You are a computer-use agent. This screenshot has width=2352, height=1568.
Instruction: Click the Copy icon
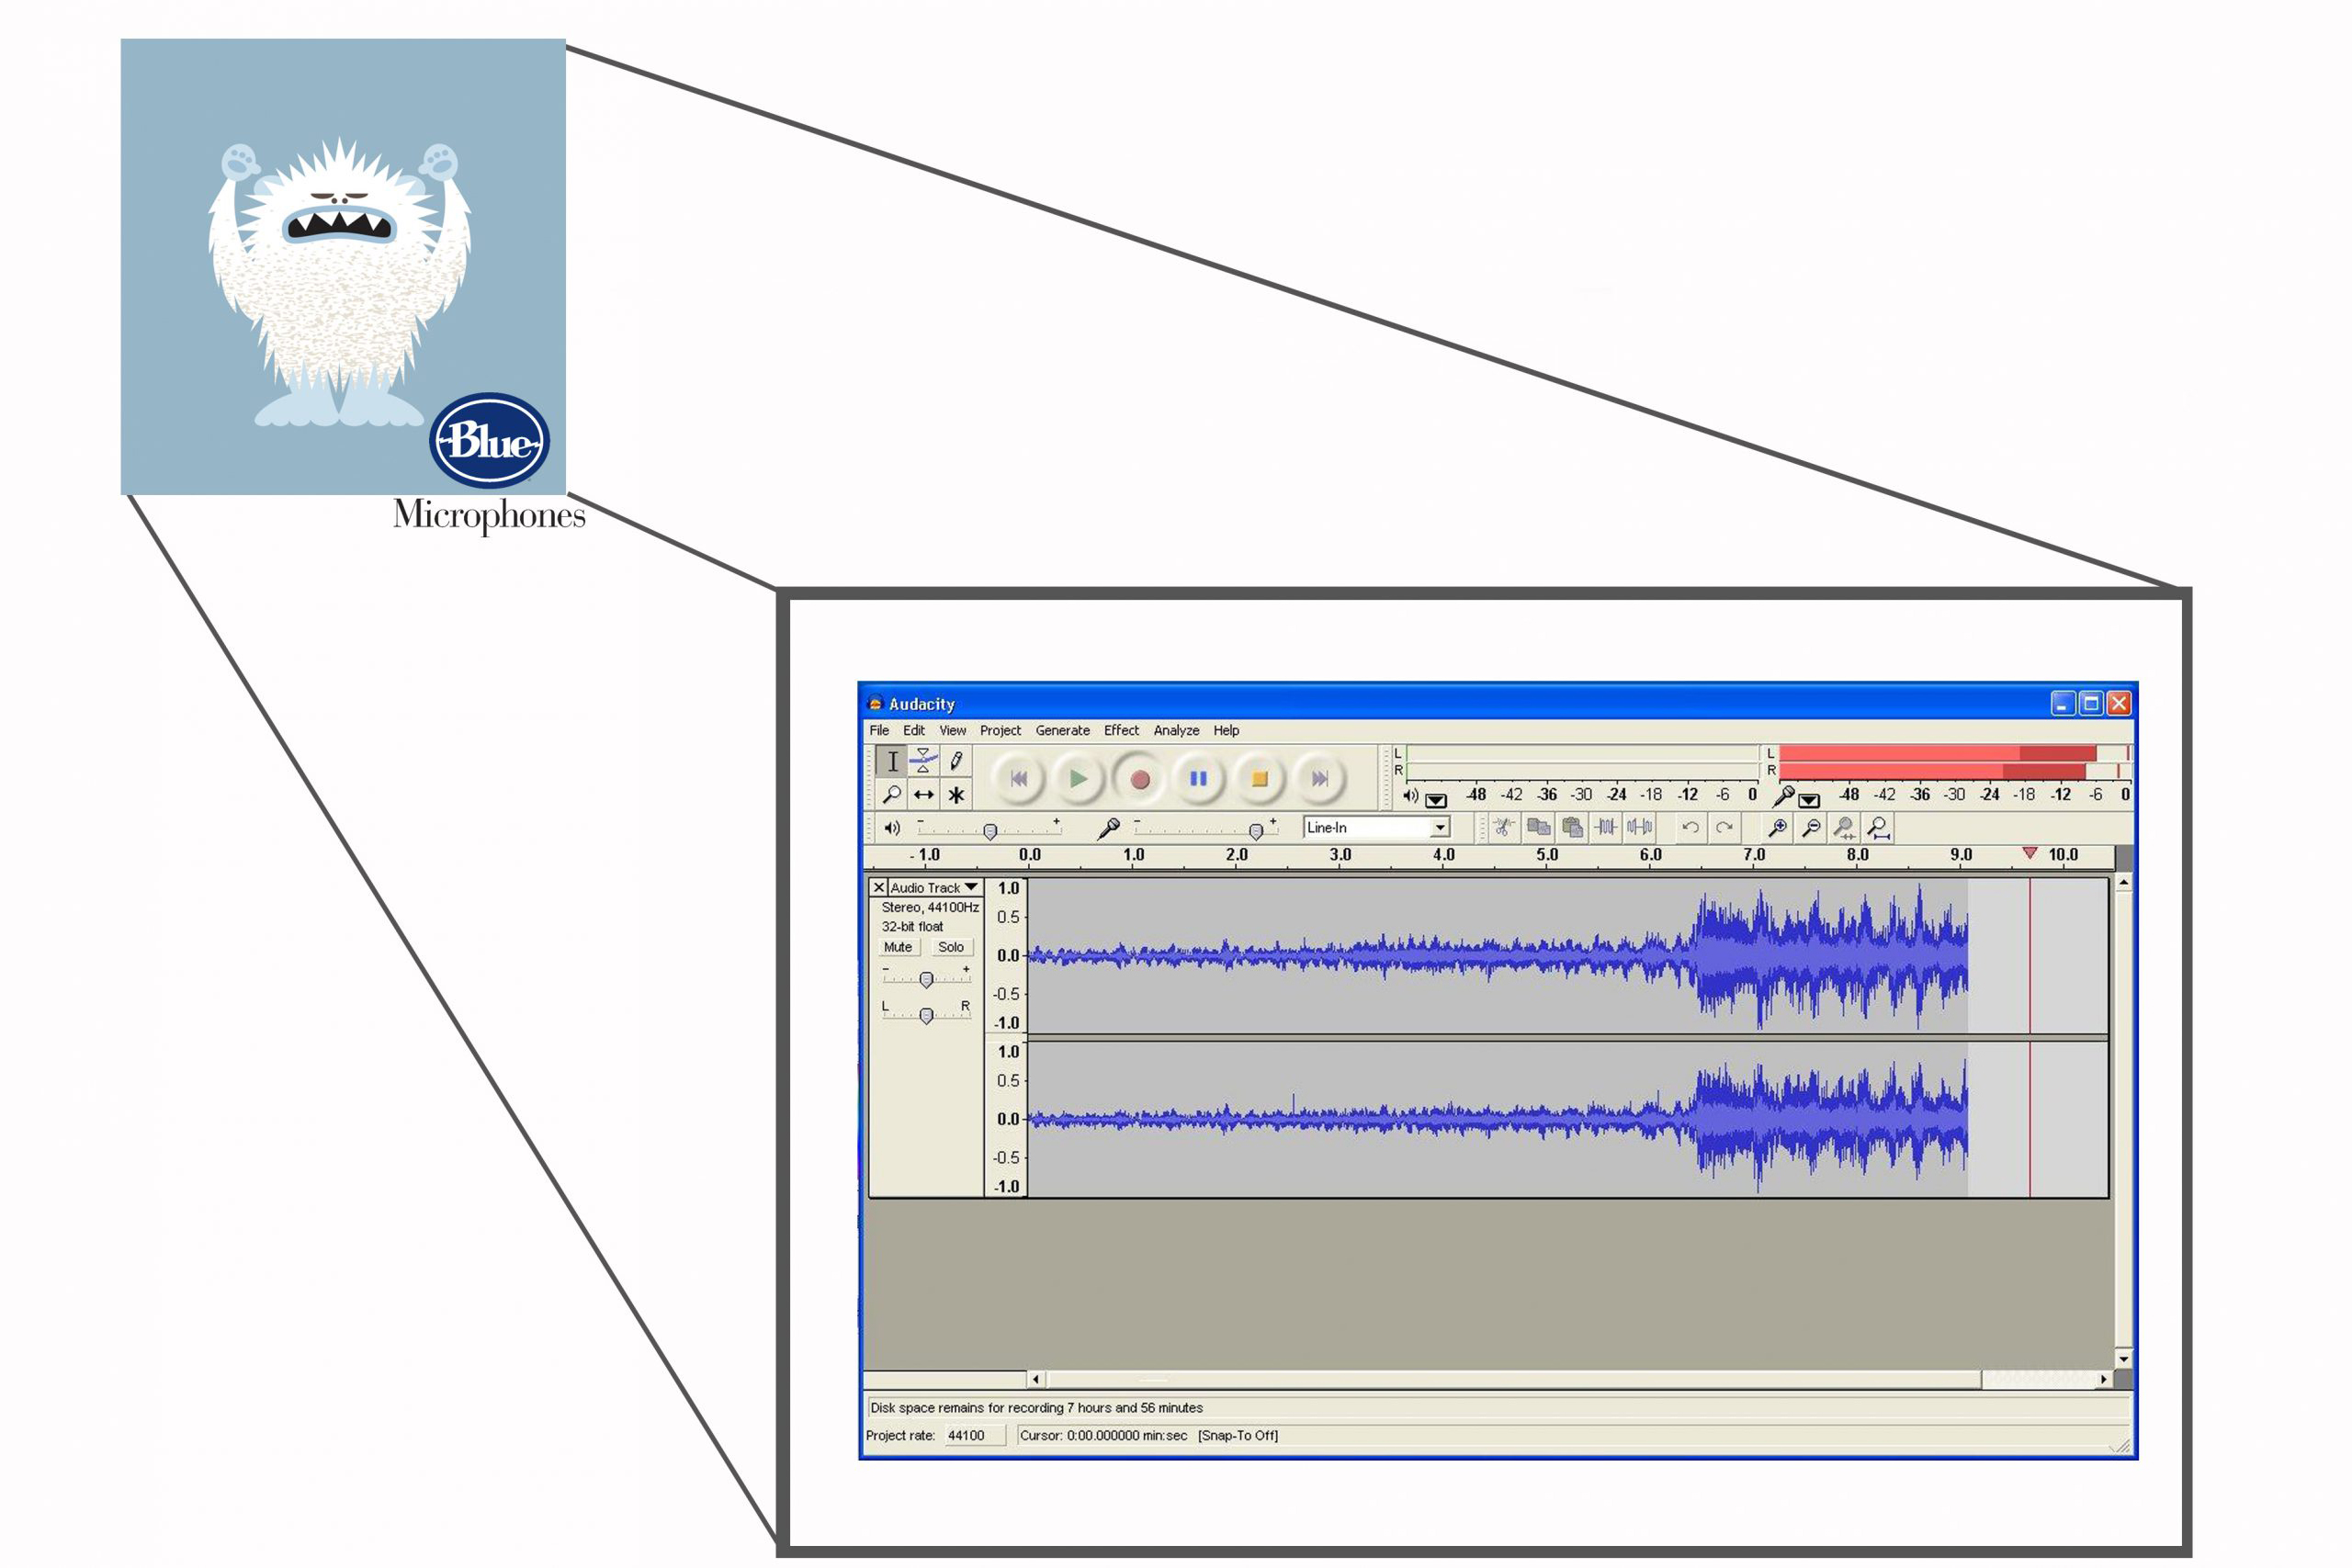(x=1538, y=827)
